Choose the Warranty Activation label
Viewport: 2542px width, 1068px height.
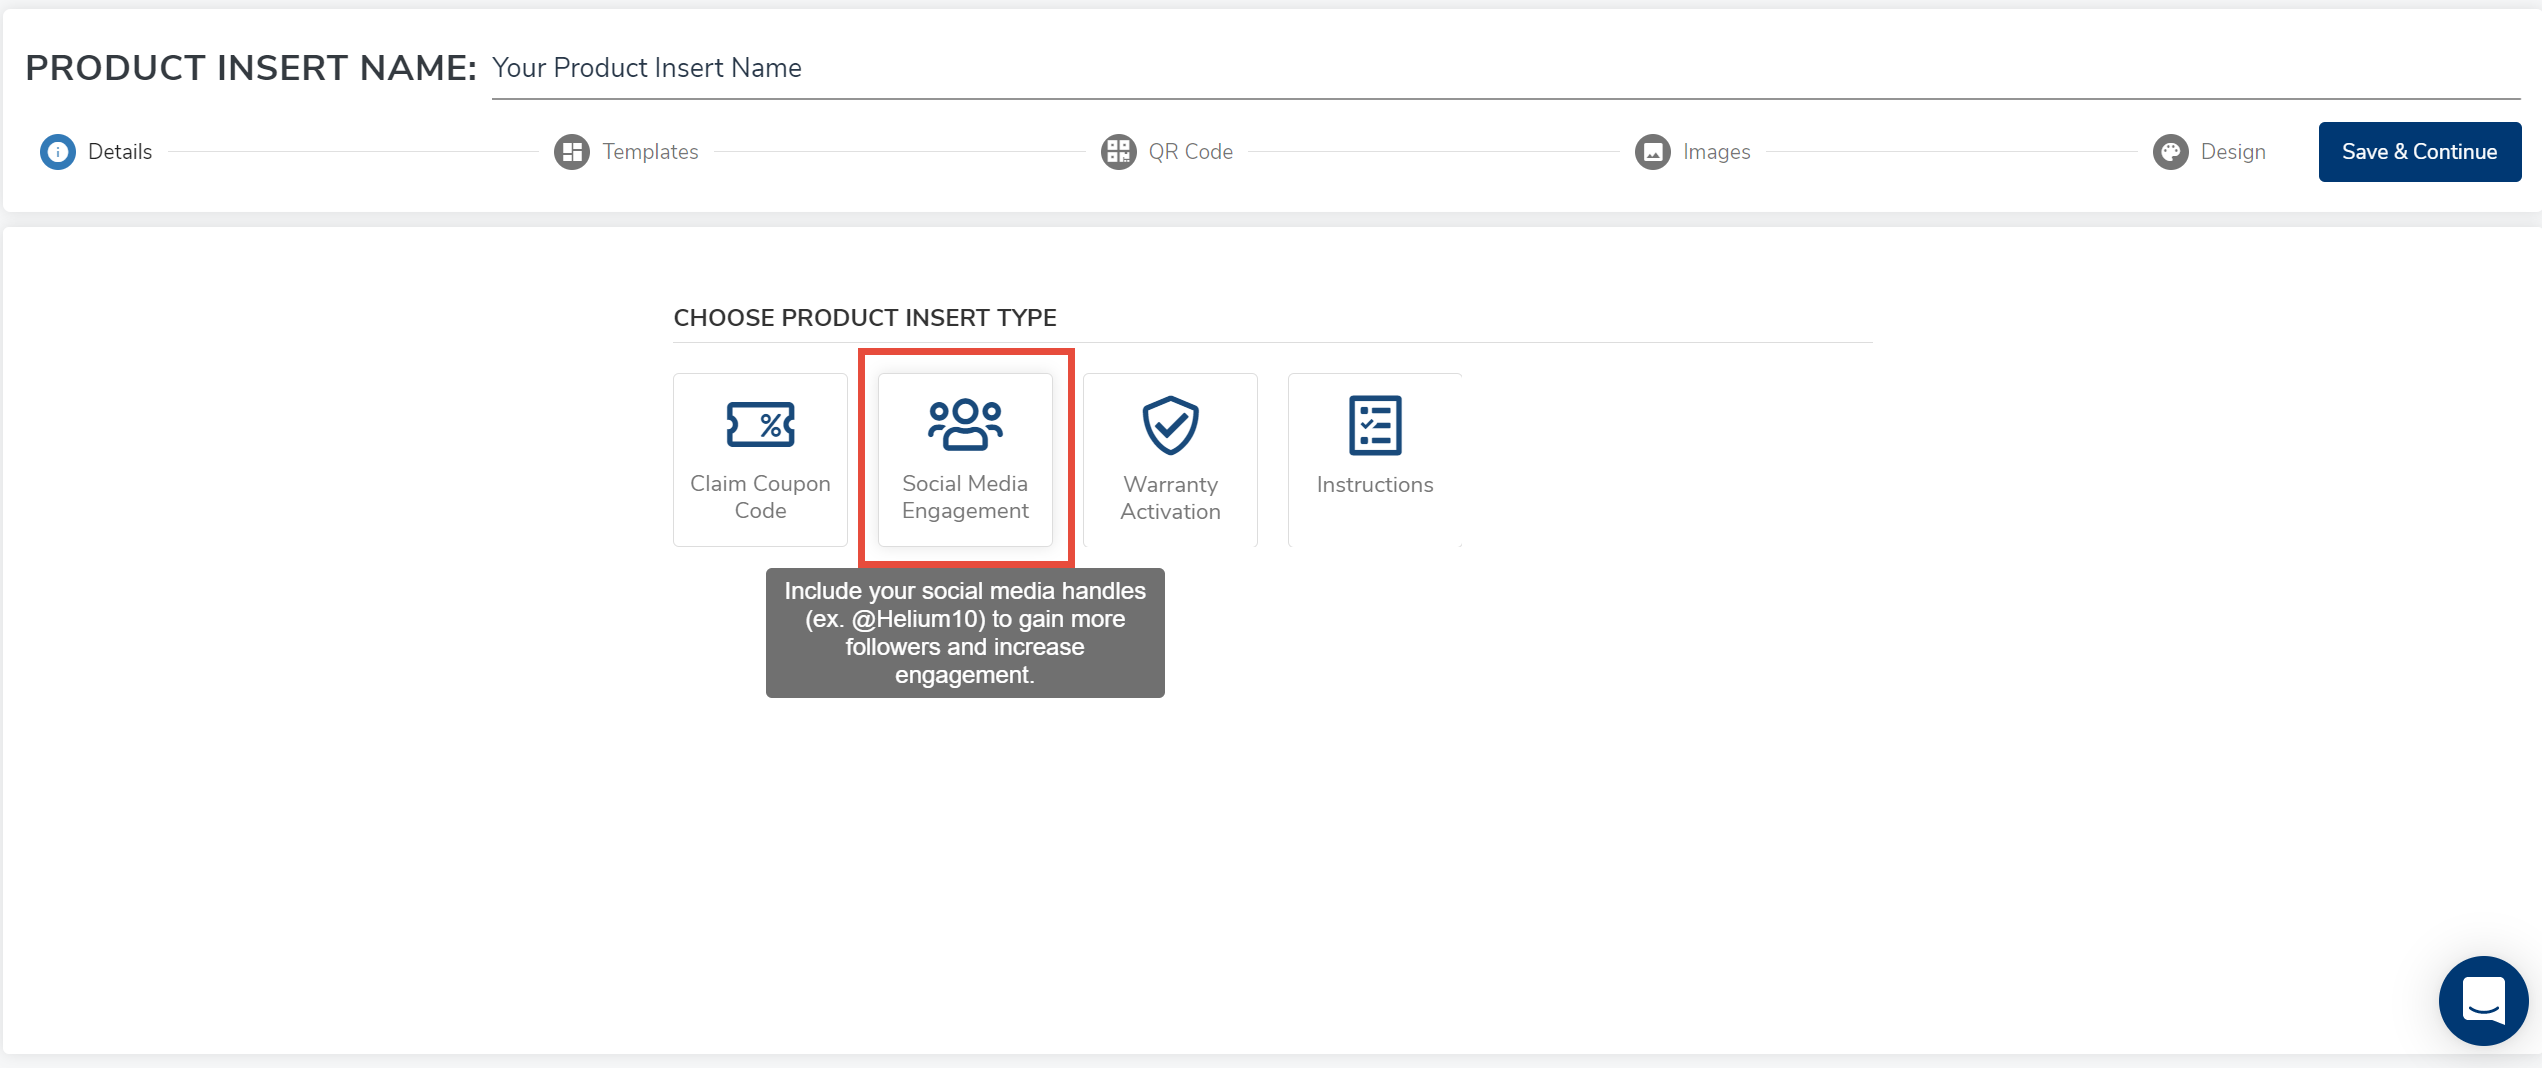point(1170,498)
